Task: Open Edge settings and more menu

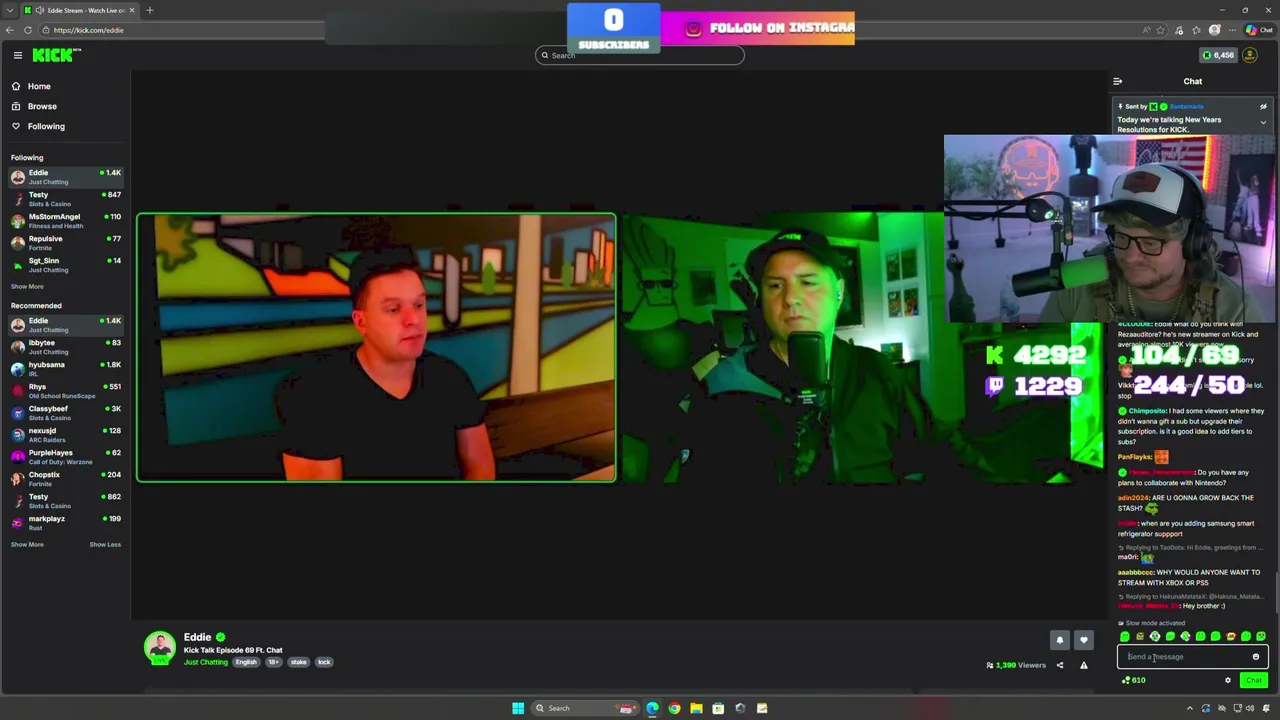Action: pos(1232,30)
